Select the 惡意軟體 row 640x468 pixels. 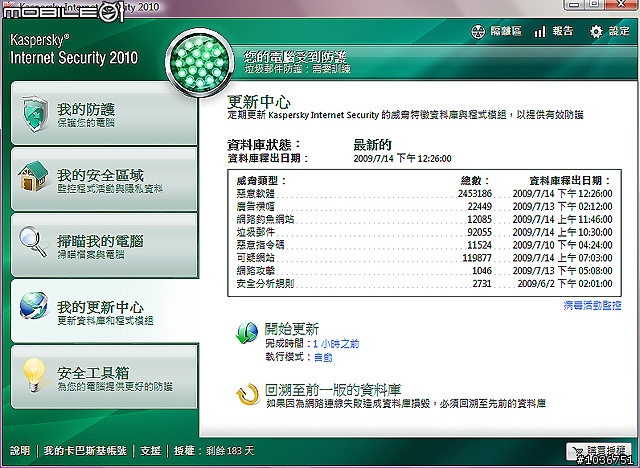click(x=424, y=193)
